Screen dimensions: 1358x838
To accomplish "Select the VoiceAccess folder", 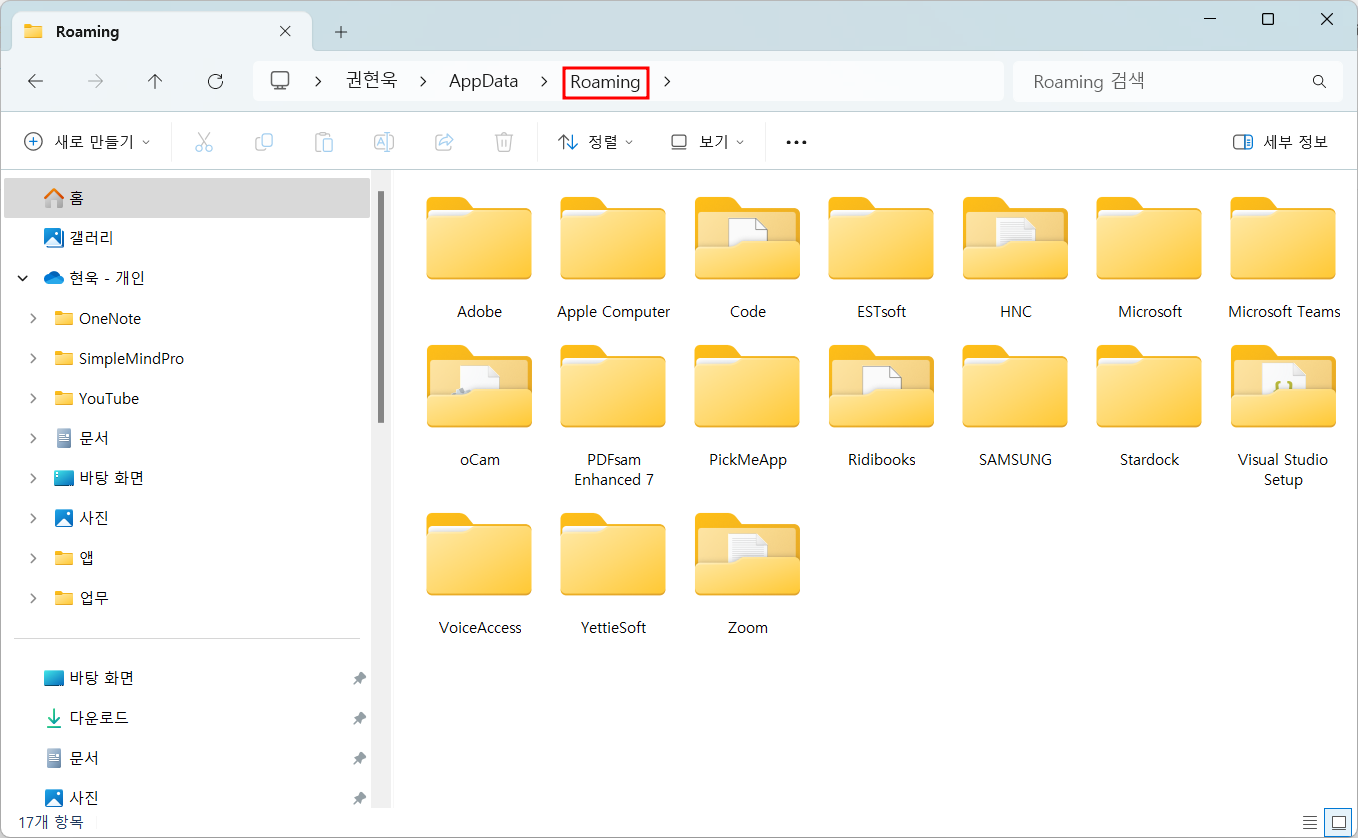I will pos(479,575).
